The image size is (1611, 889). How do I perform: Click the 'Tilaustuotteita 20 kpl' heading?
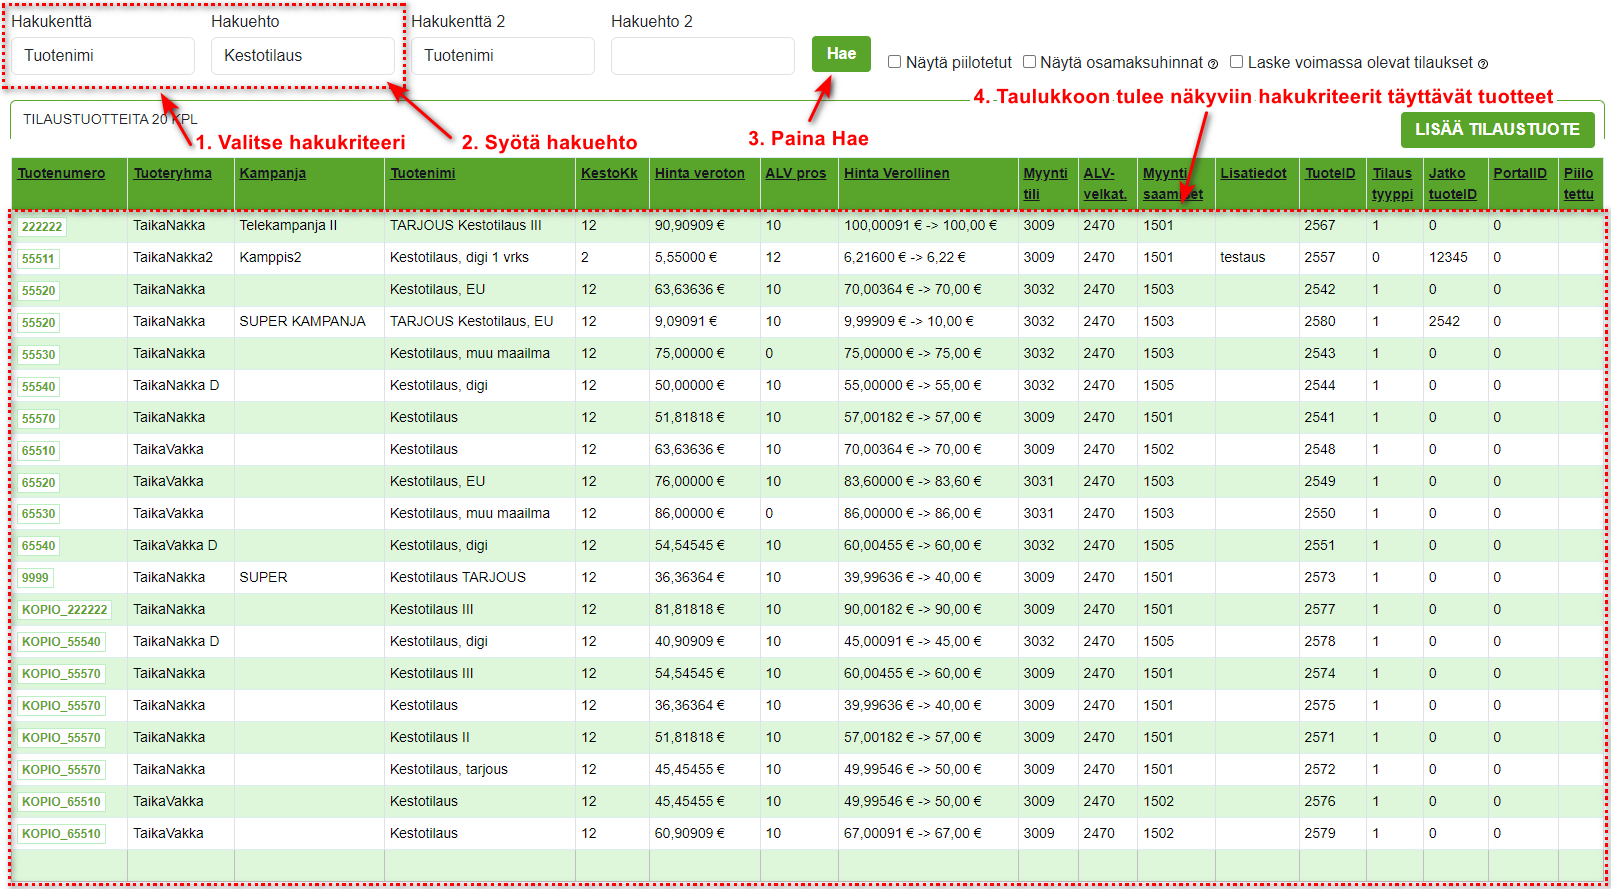coord(110,119)
